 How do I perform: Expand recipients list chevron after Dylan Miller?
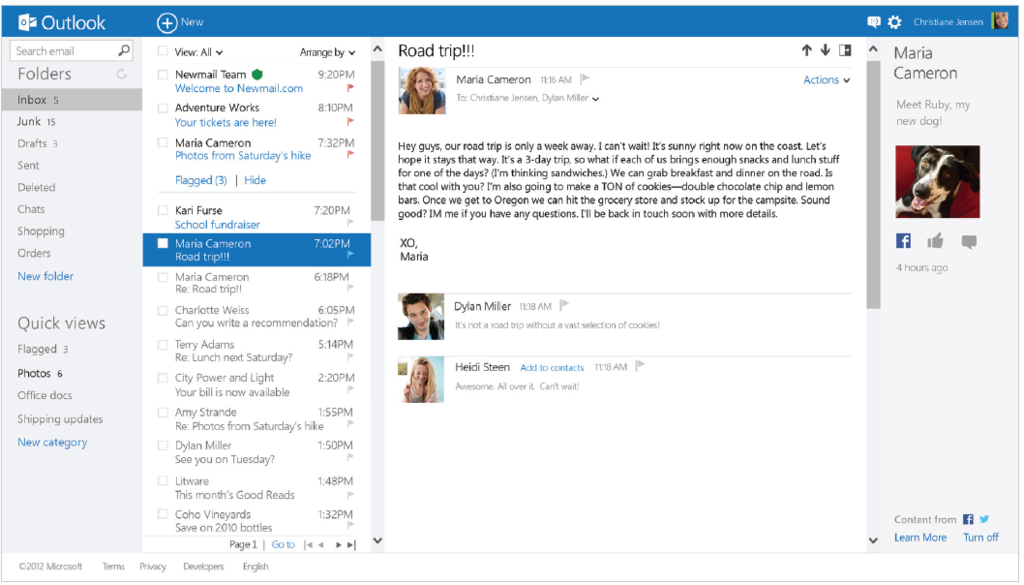coord(596,99)
